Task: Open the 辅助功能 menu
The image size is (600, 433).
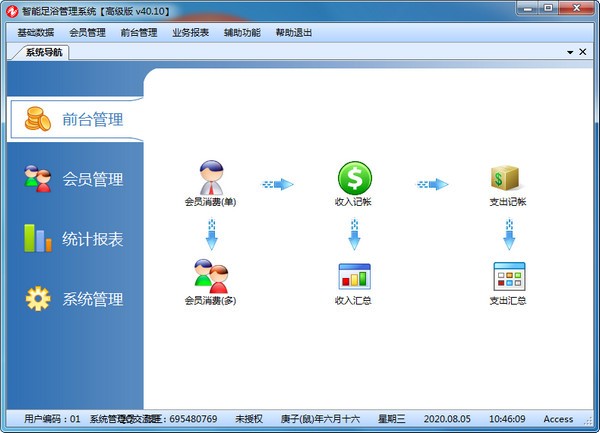Action: (x=241, y=32)
